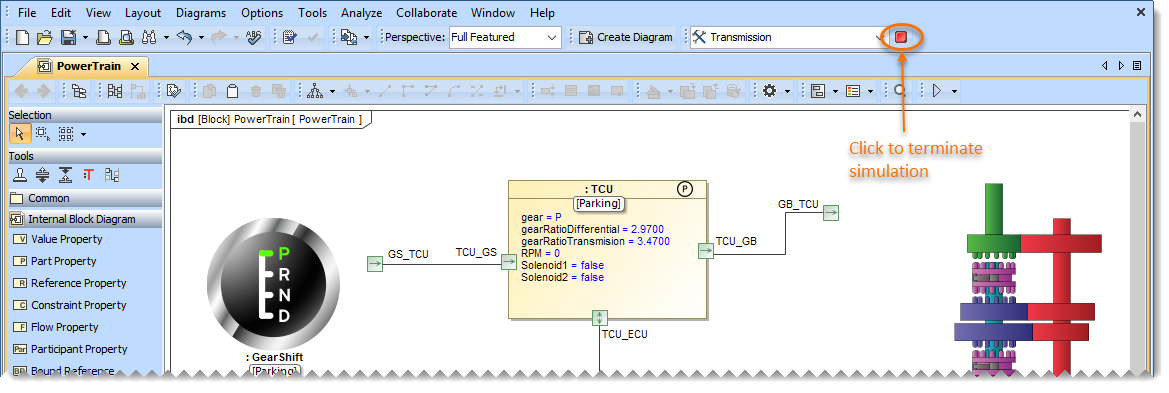1169x393 pixels.
Task: Click the Save Project floppy icon
Action: [68, 37]
